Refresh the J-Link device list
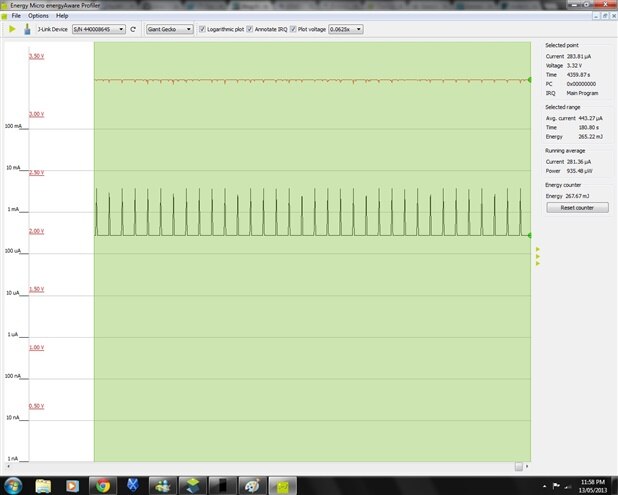 tap(134, 30)
